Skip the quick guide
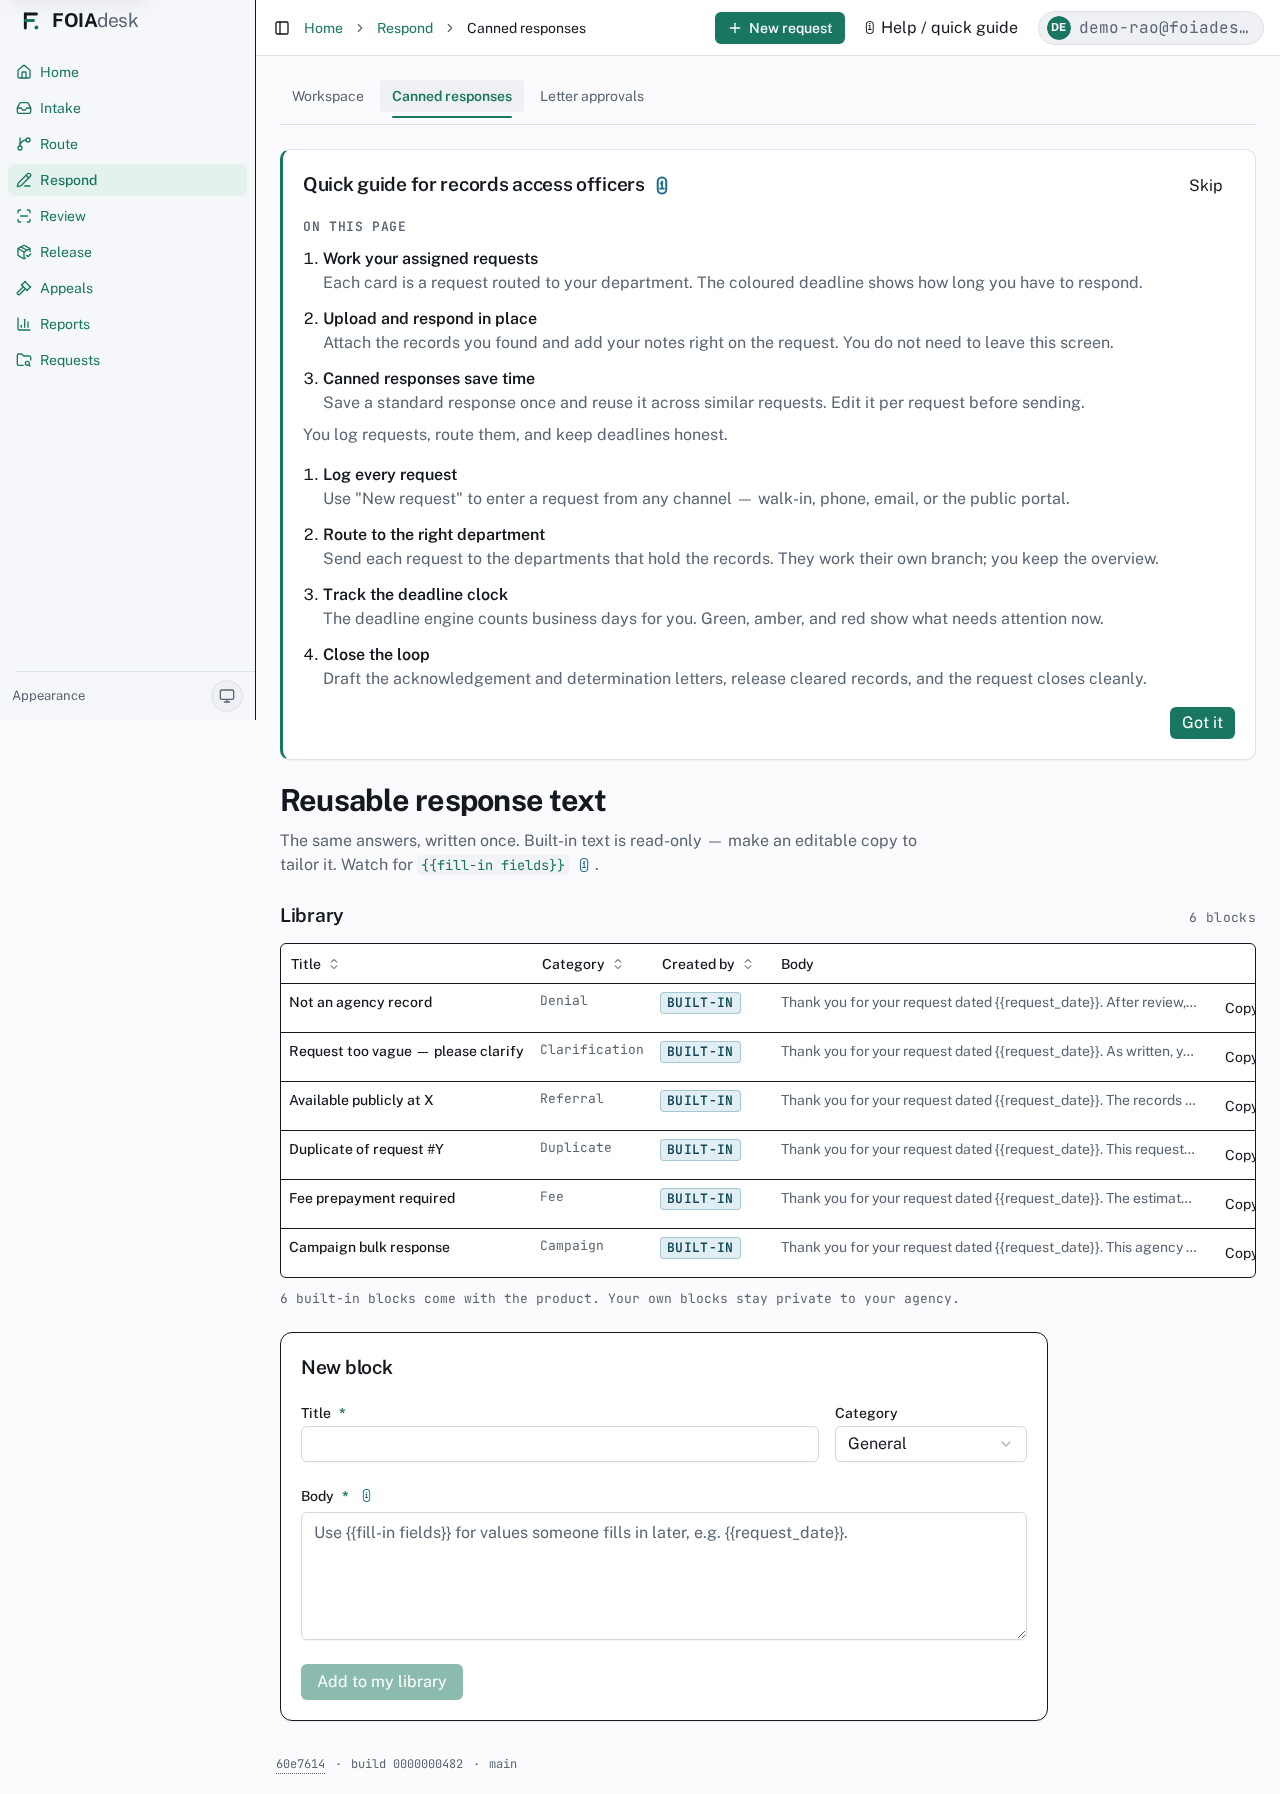The image size is (1280, 1794). coord(1206,186)
